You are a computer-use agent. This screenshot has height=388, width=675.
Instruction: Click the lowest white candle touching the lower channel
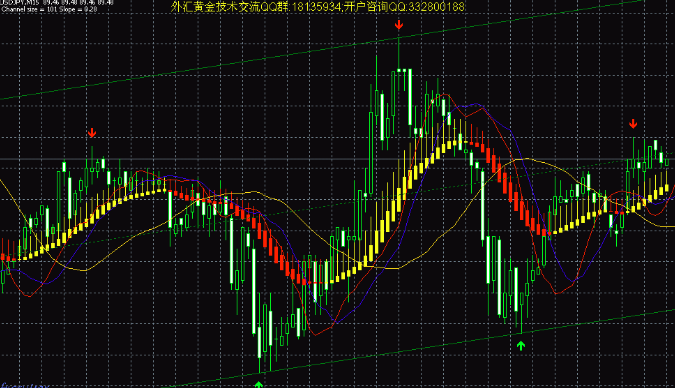[x=259, y=342]
